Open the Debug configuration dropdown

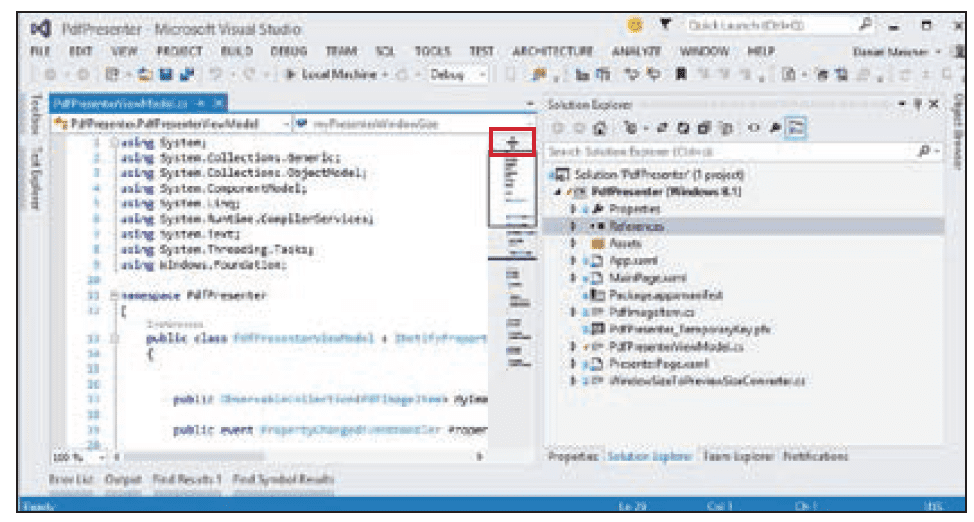coord(458,75)
